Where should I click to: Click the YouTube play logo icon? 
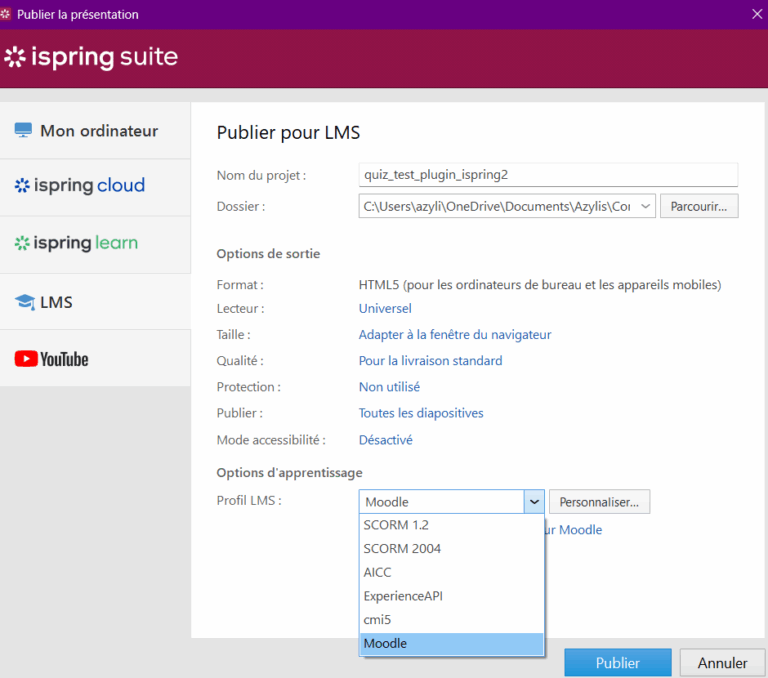26,359
